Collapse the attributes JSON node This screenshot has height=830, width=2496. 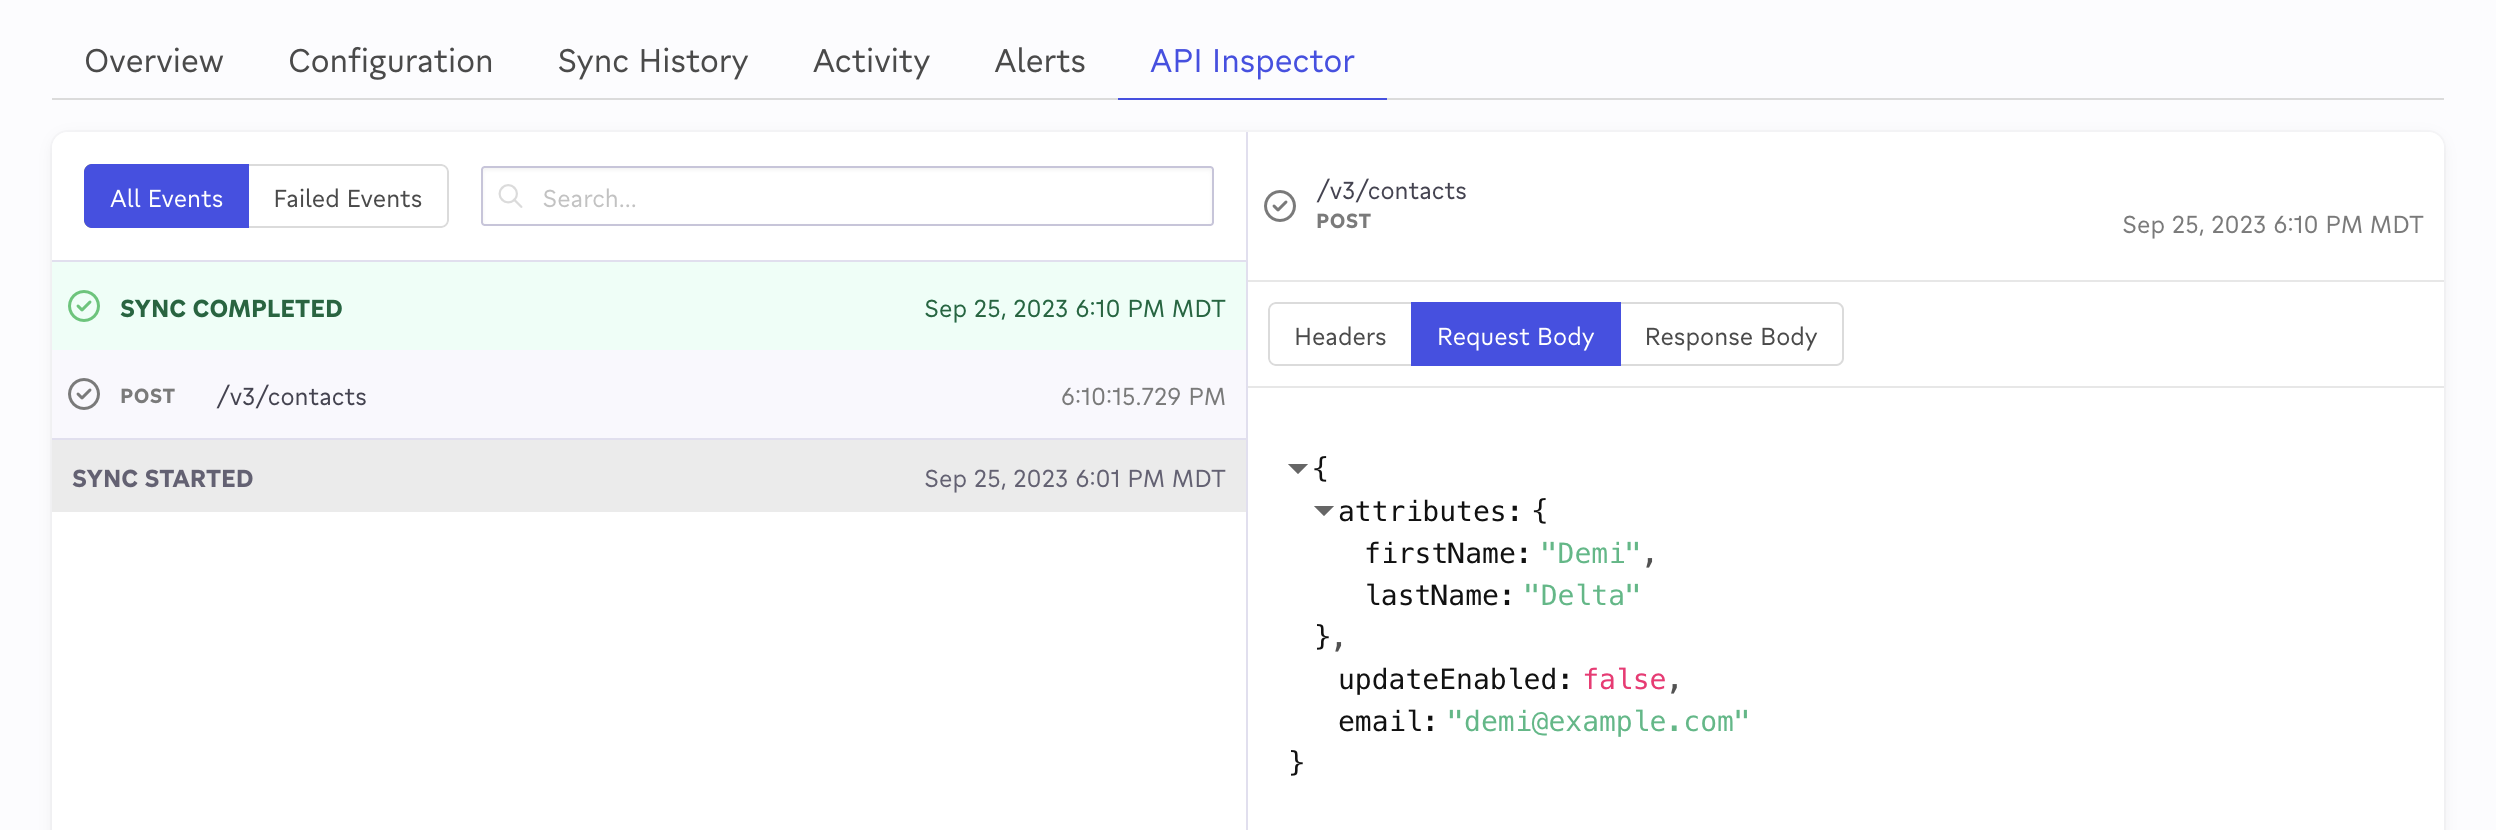coord(1323,511)
